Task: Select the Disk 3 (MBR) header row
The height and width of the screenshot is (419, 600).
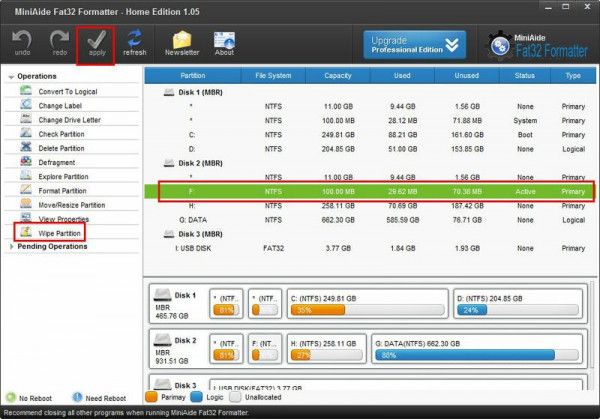Action: pos(370,234)
